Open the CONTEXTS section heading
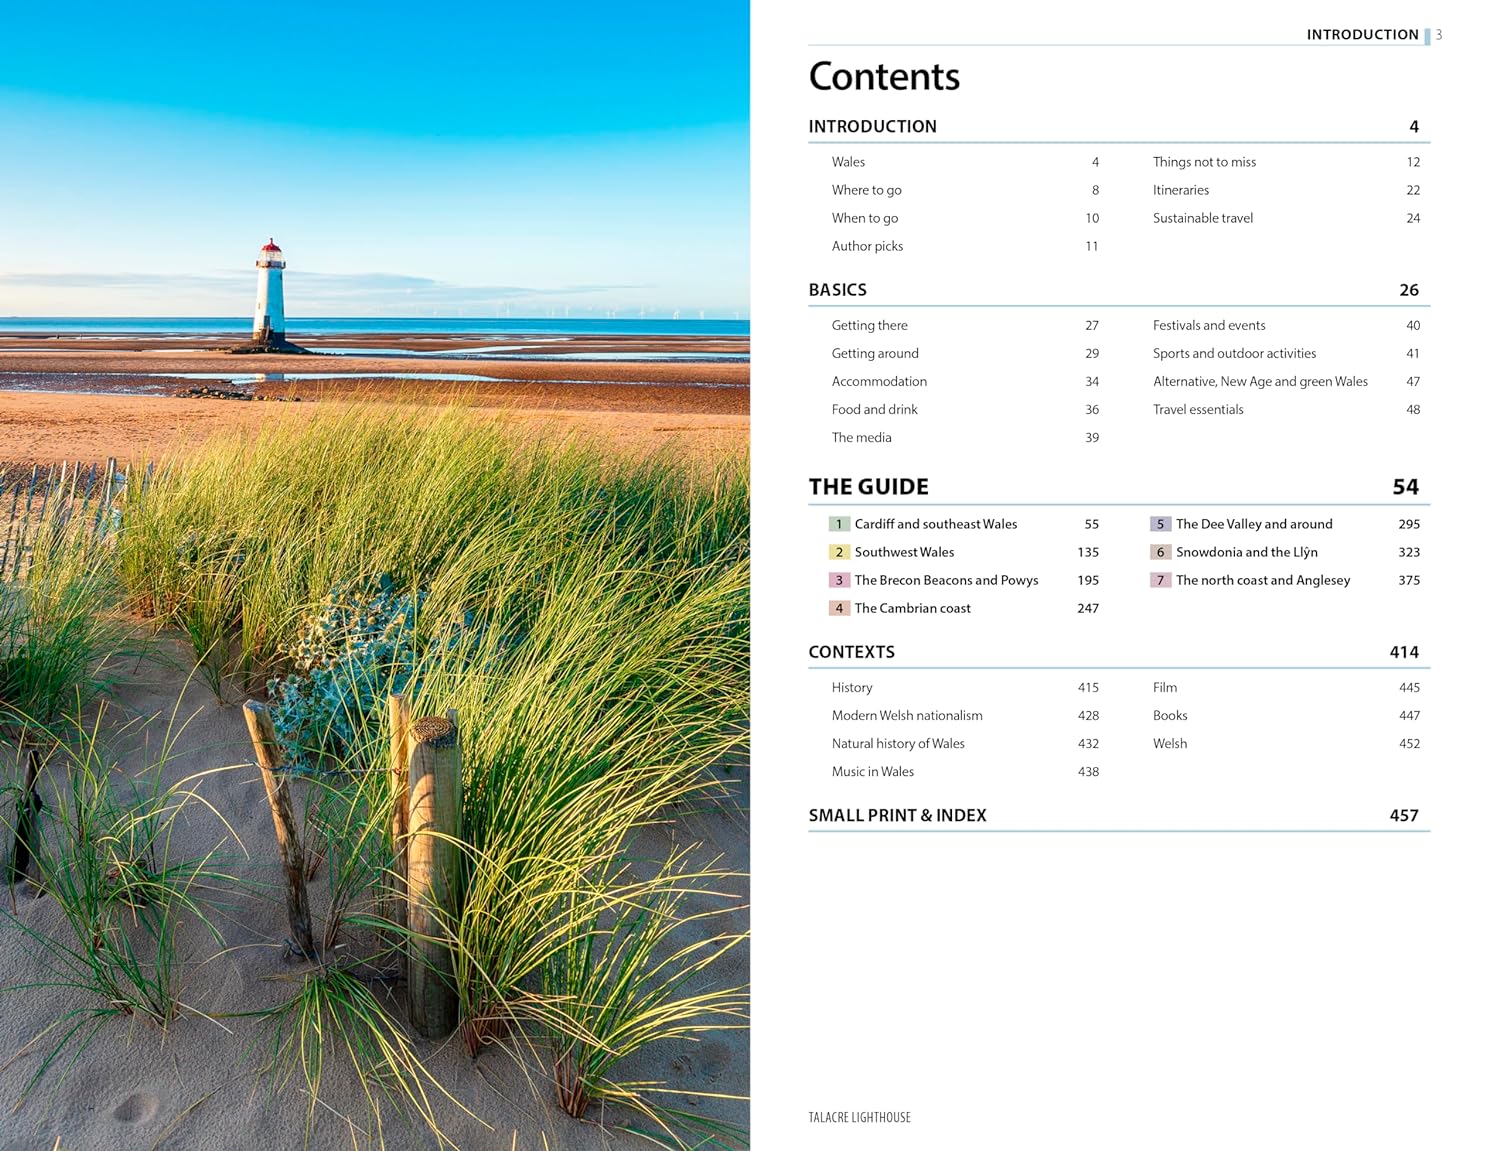The height and width of the screenshot is (1151, 1500). tap(851, 652)
